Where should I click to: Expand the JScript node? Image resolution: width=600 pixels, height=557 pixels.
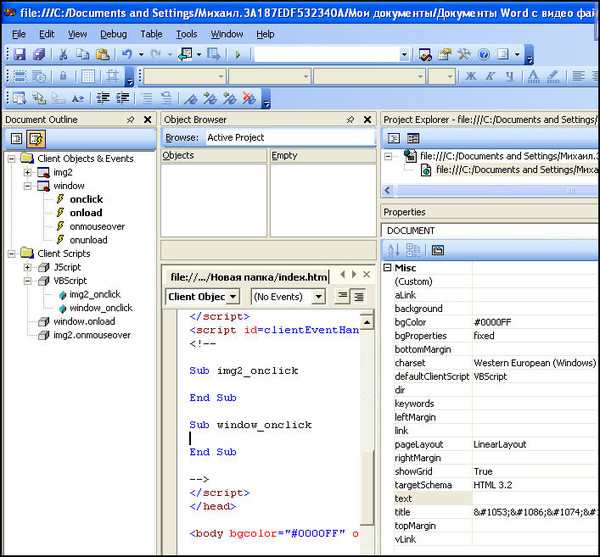click(x=27, y=267)
